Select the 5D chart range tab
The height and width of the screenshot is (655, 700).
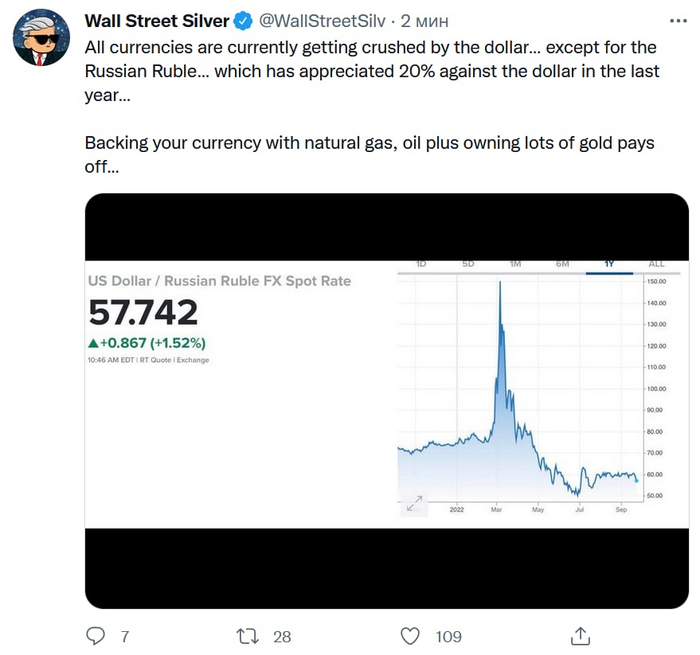click(468, 264)
